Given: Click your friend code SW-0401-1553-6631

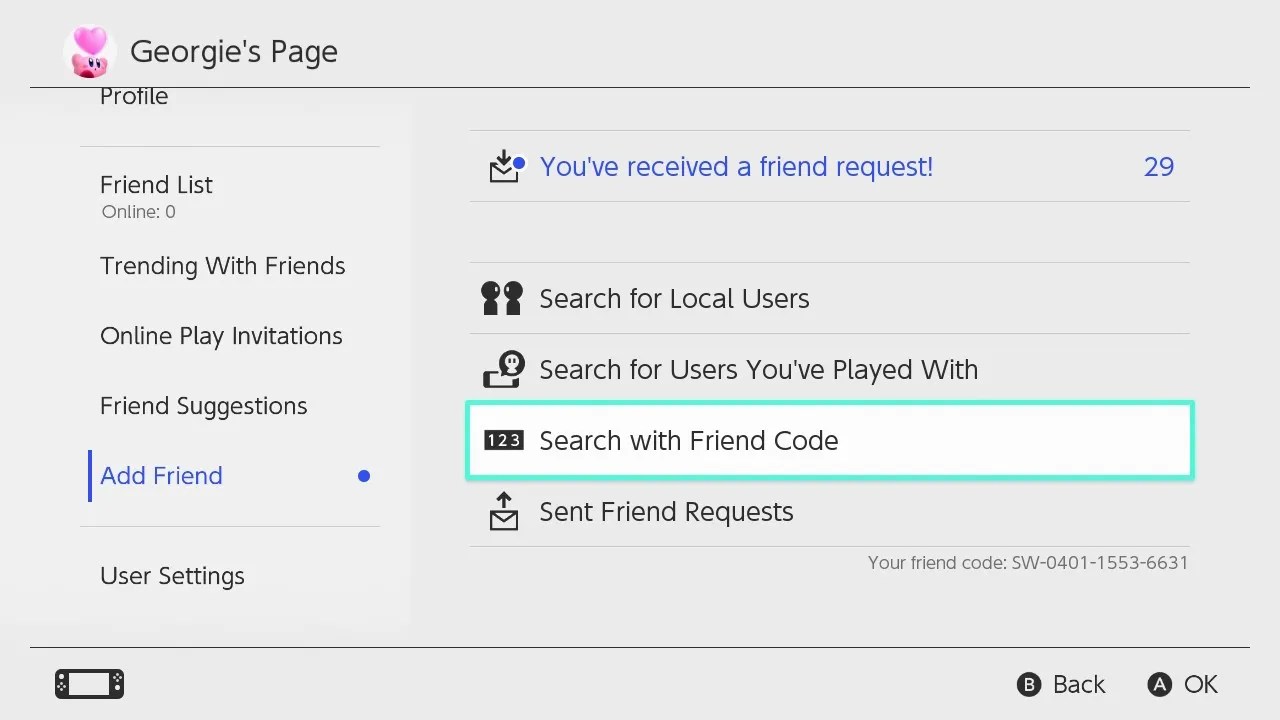Looking at the screenshot, I should tap(1027, 563).
